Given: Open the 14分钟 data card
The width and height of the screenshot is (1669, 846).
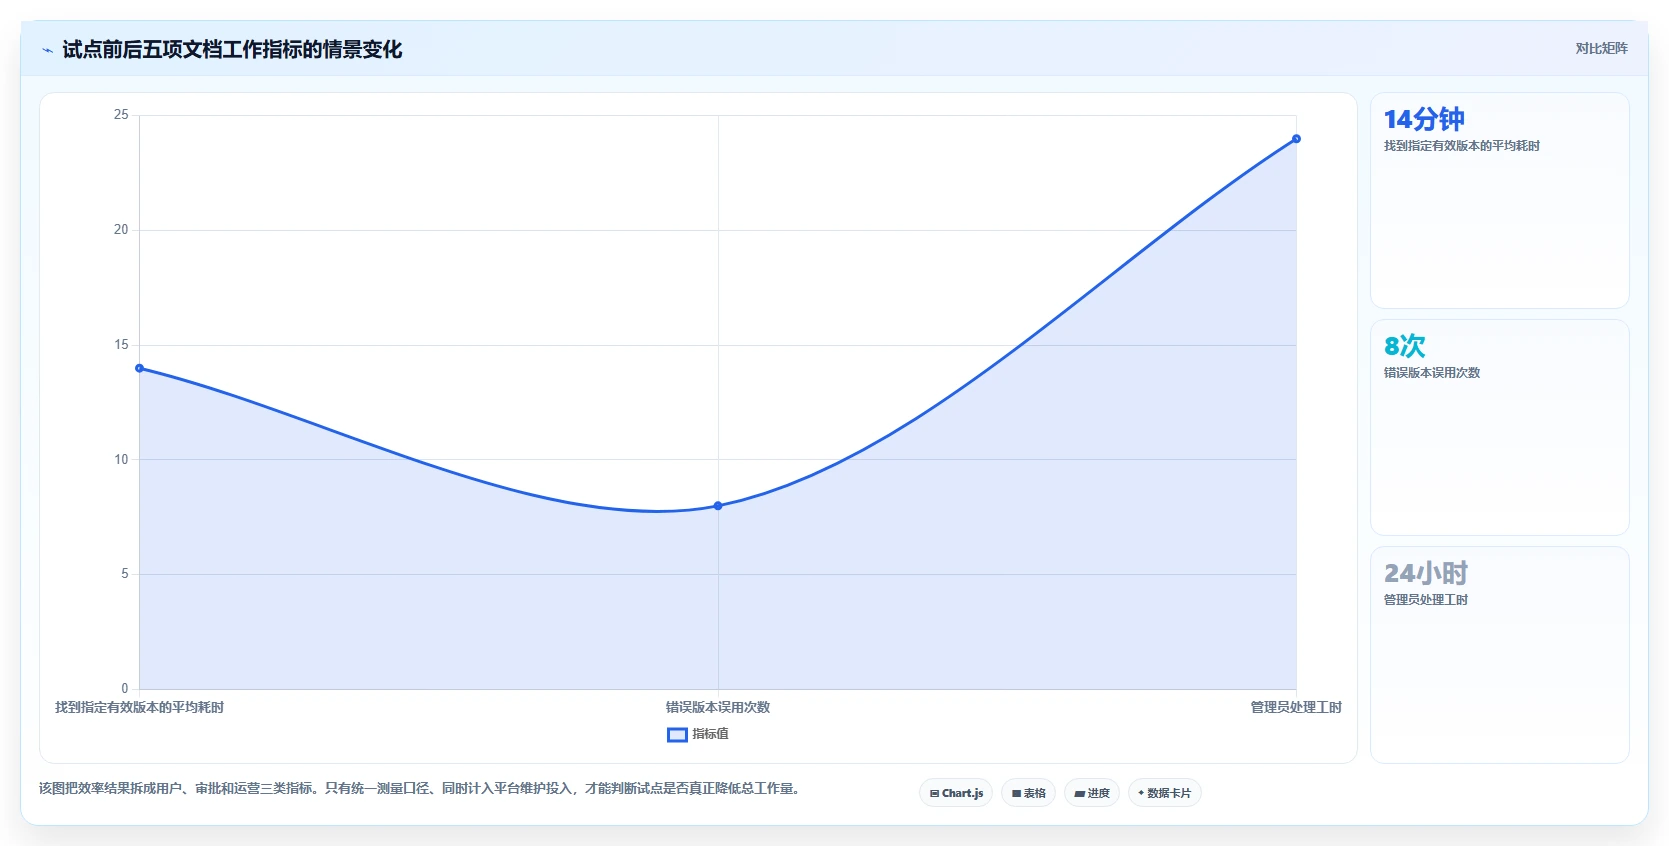Looking at the screenshot, I should pyautogui.click(x=1499, y=200).
